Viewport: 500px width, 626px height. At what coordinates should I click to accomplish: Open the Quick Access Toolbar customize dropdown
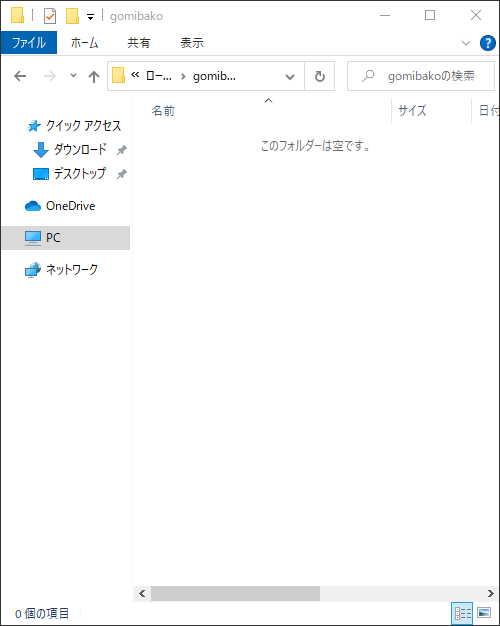pos(91,17)
